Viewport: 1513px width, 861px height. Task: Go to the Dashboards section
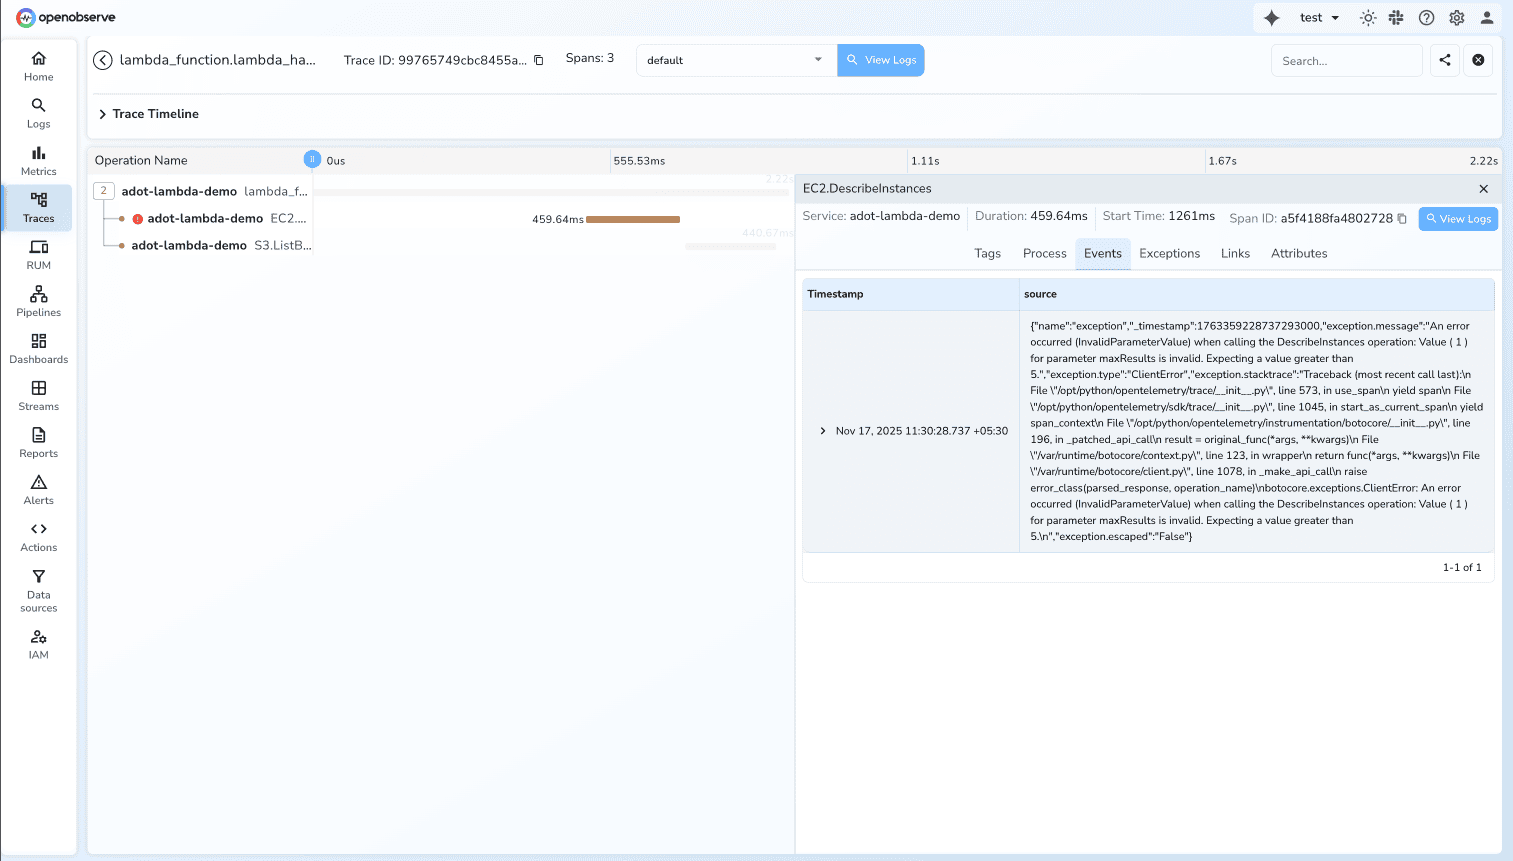[x=38, y=347]
